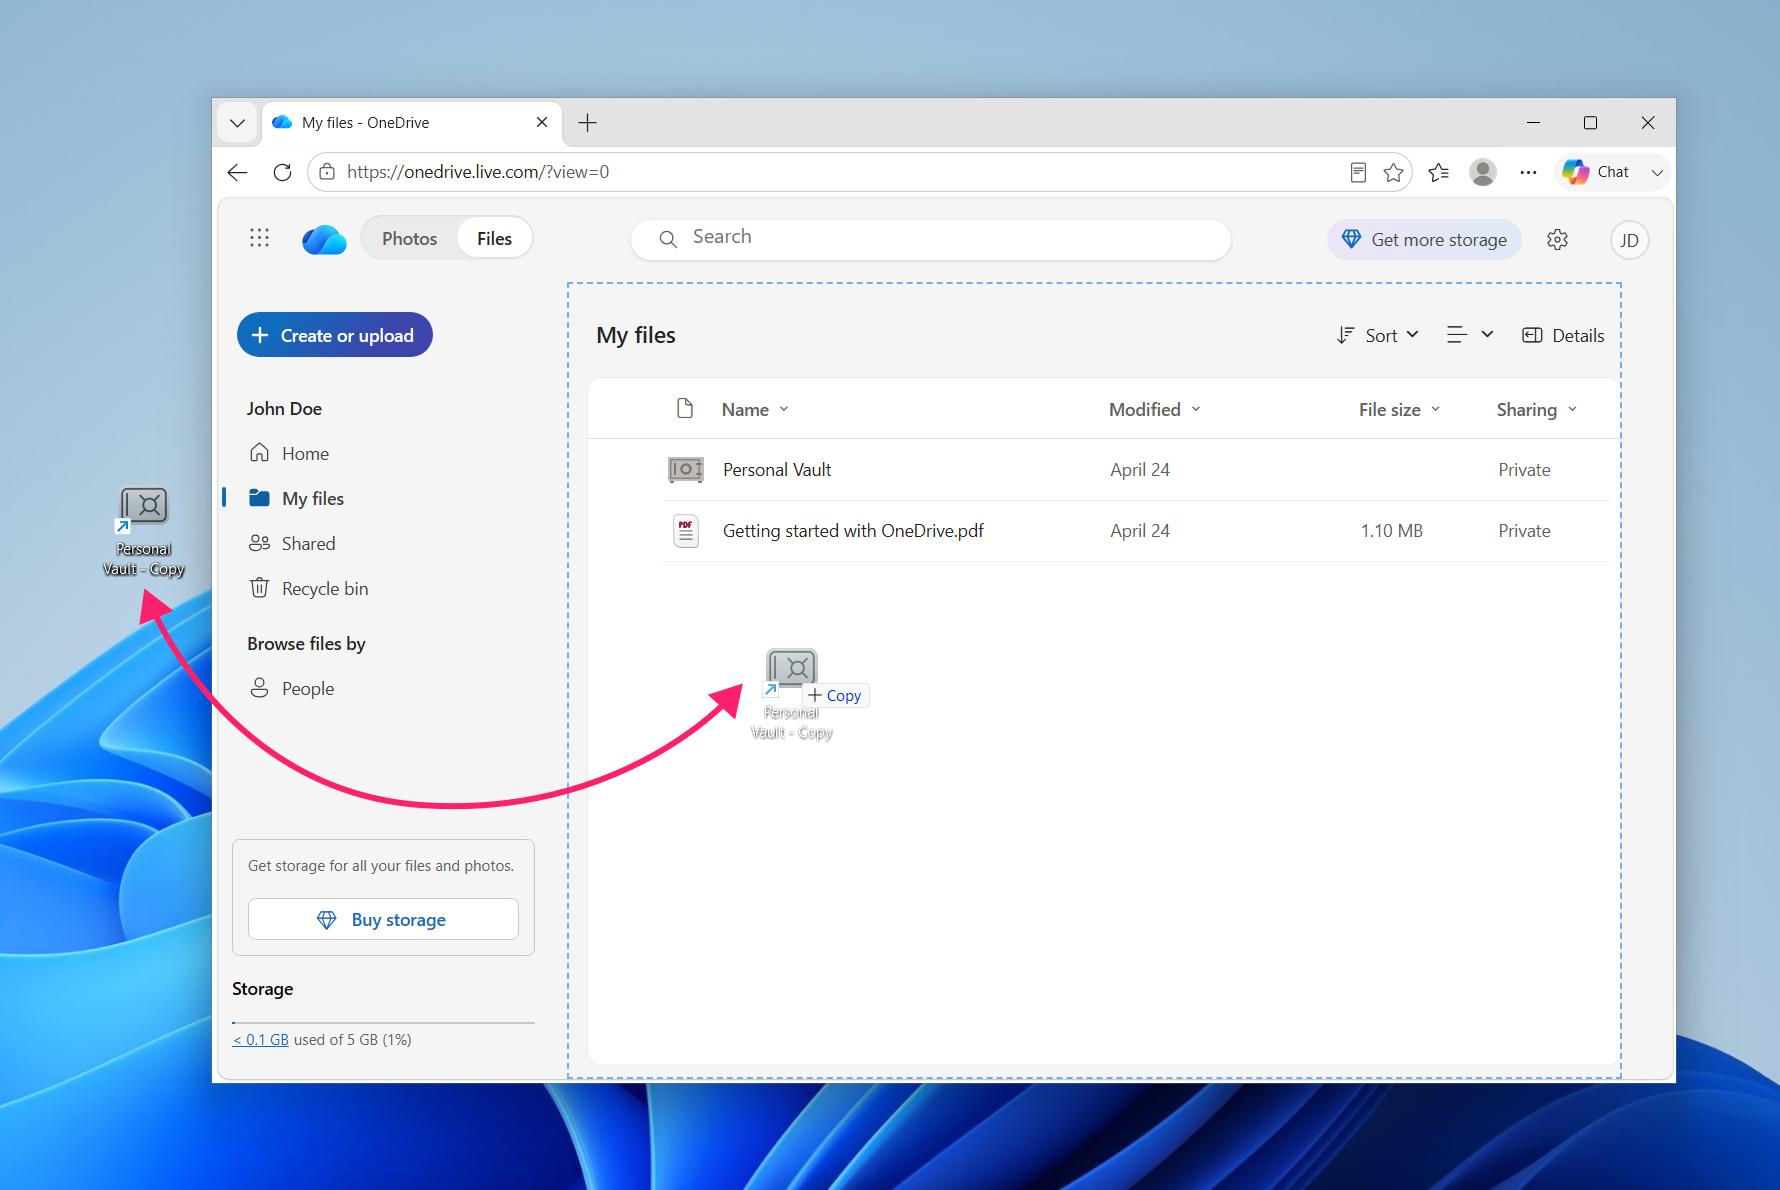Click Get more storage button

(1424, 240)
